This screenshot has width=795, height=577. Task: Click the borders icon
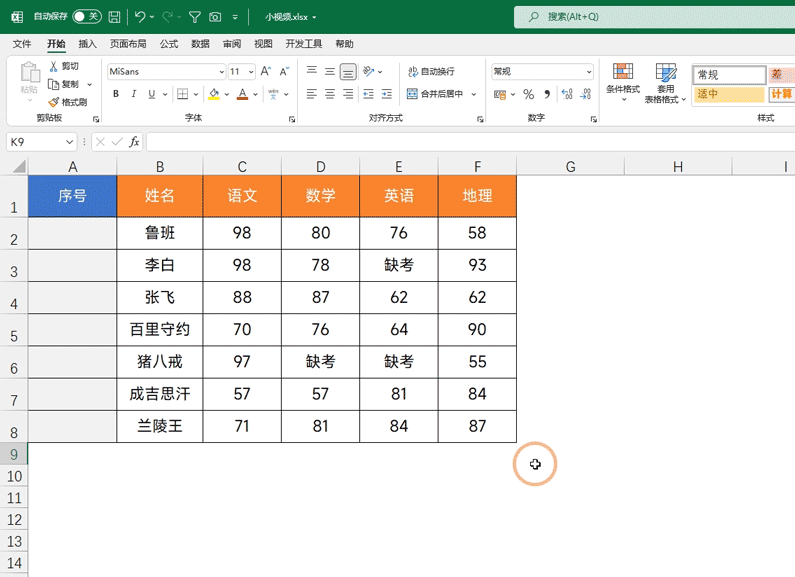[x=183, y=94]
